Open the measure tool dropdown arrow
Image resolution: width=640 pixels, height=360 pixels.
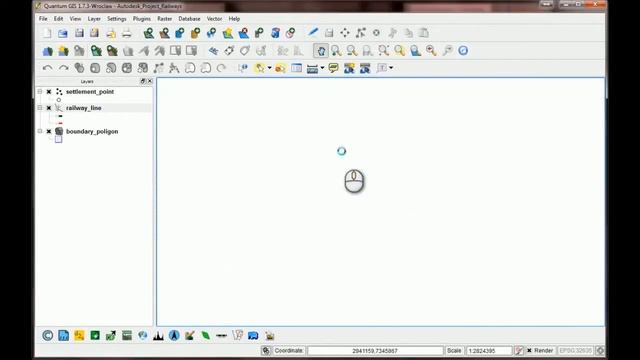coord(322,68)
